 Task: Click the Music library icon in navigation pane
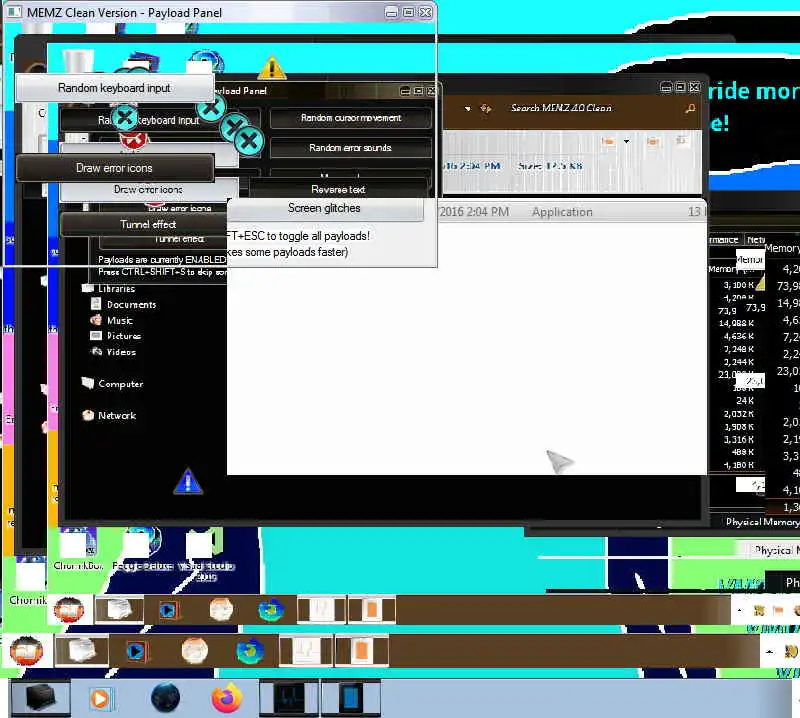coord(96,320)
